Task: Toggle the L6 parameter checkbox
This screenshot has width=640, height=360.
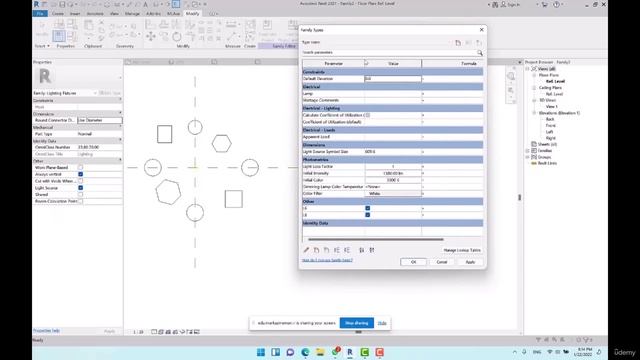Action: point(368,208)
